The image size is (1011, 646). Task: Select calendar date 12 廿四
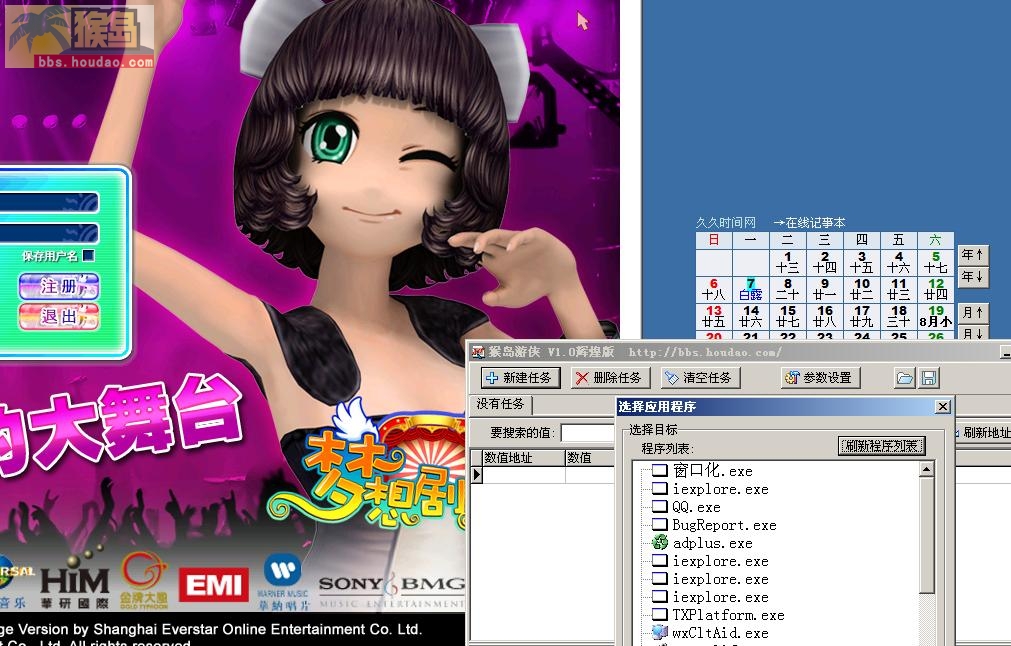pyautogui.click(x=936, y=289)
